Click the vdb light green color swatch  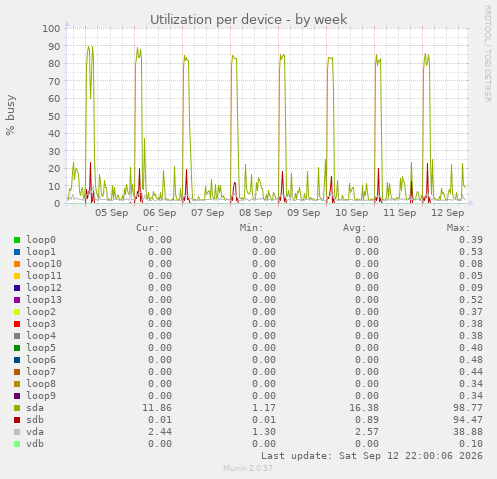pyautogui.click(x=17, y=444)
